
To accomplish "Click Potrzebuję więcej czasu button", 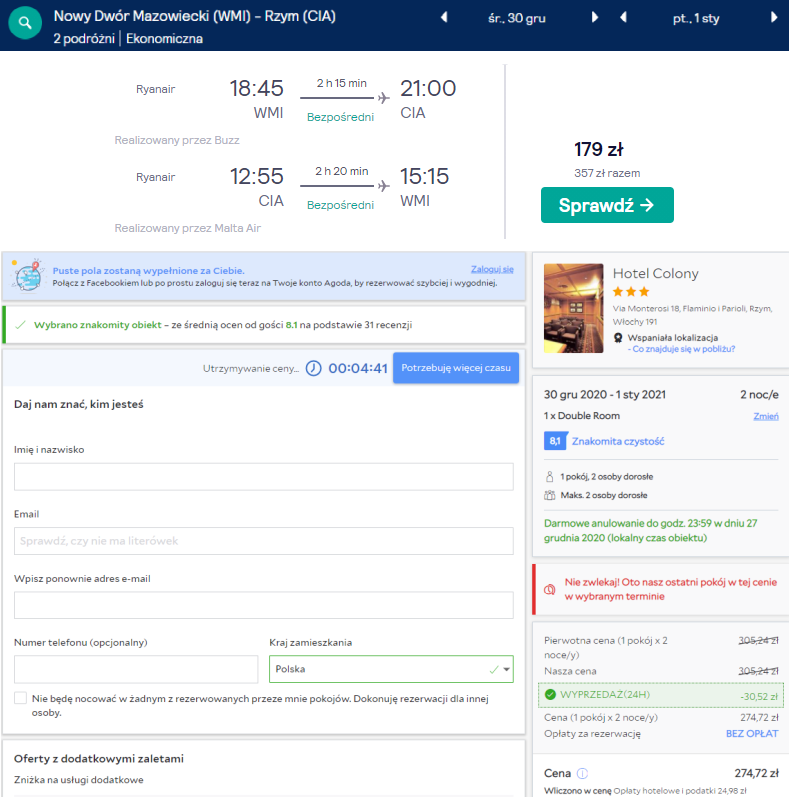I will click(x=456, y=368).
